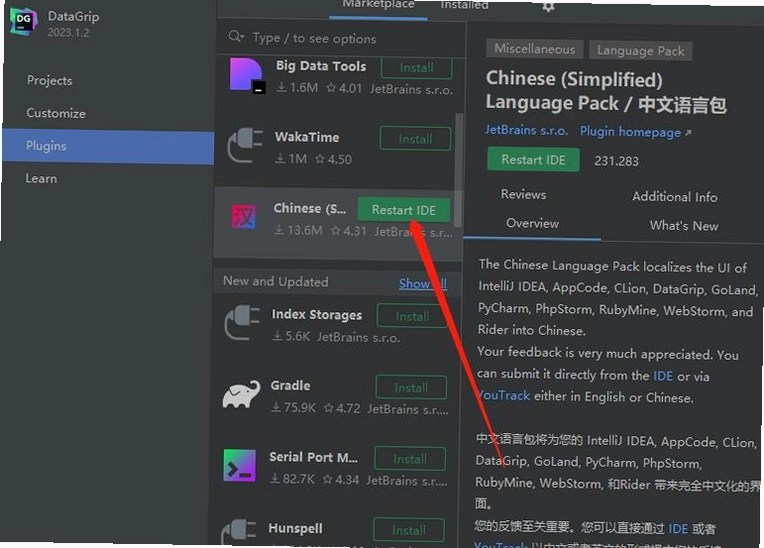Screen dimensions: 764x548
Task: Click the New and Updated heading
Action: pyautogui.click(x=276, y=282)
